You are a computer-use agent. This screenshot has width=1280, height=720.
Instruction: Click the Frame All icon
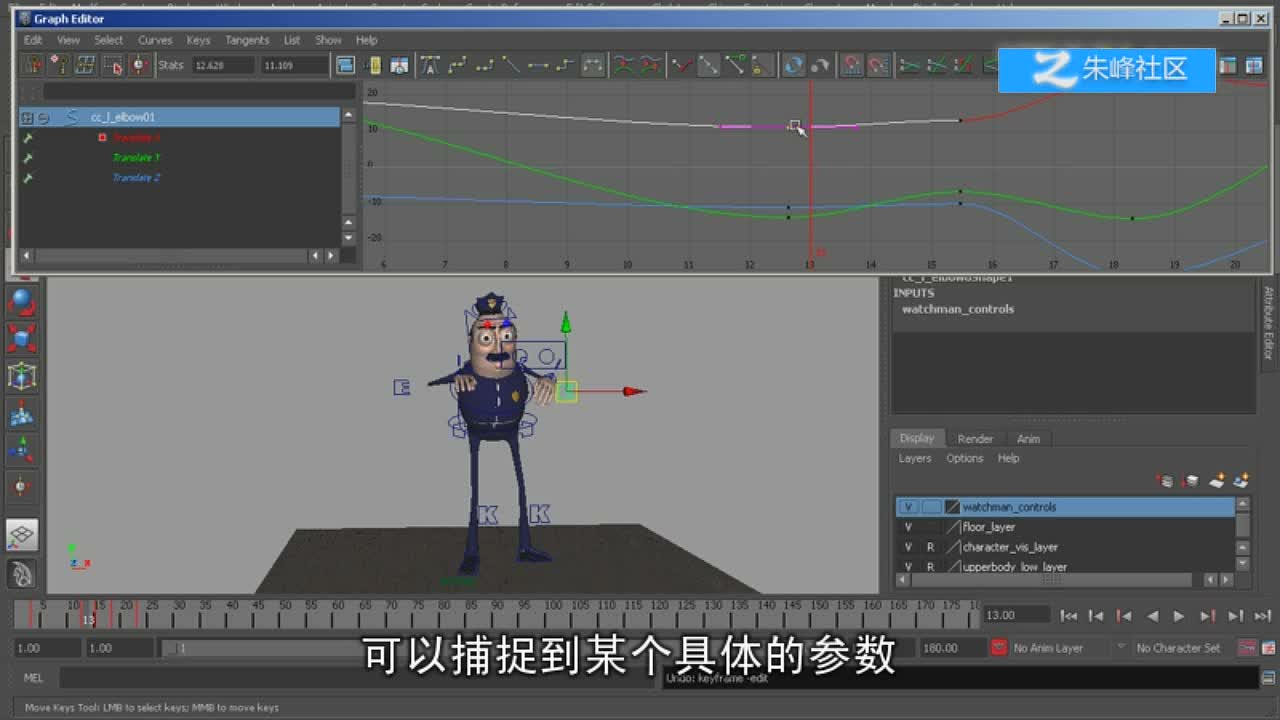346,66
